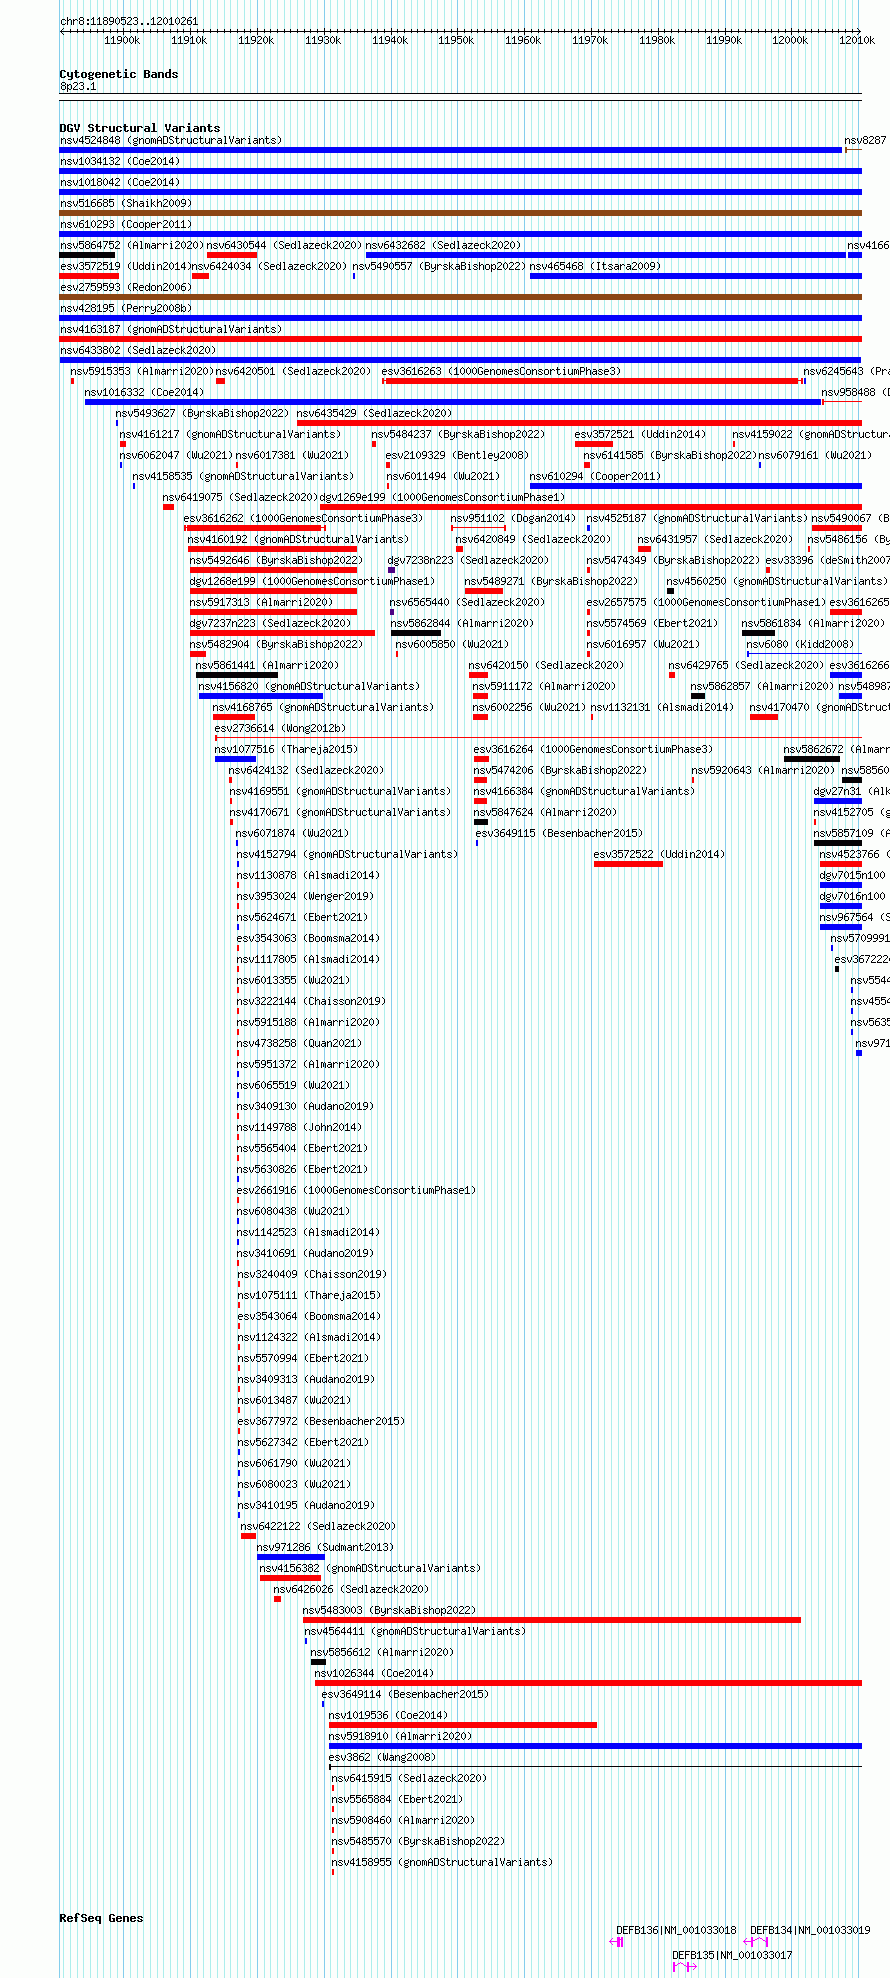Click the DEFB134 gene glyph

click(755, 1942)
